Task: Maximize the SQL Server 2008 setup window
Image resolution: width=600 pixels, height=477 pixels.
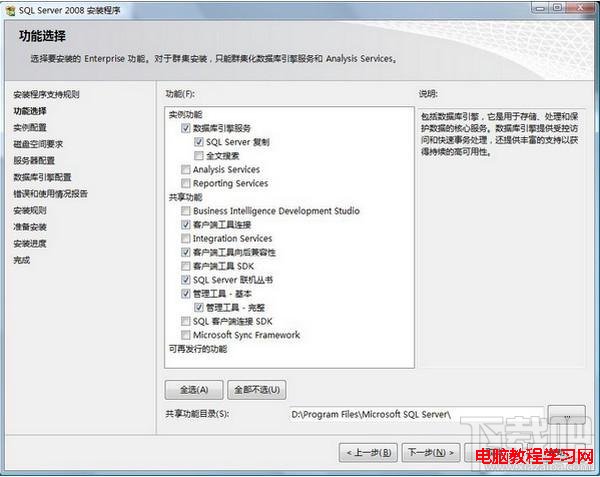Action: pos(557,8)
